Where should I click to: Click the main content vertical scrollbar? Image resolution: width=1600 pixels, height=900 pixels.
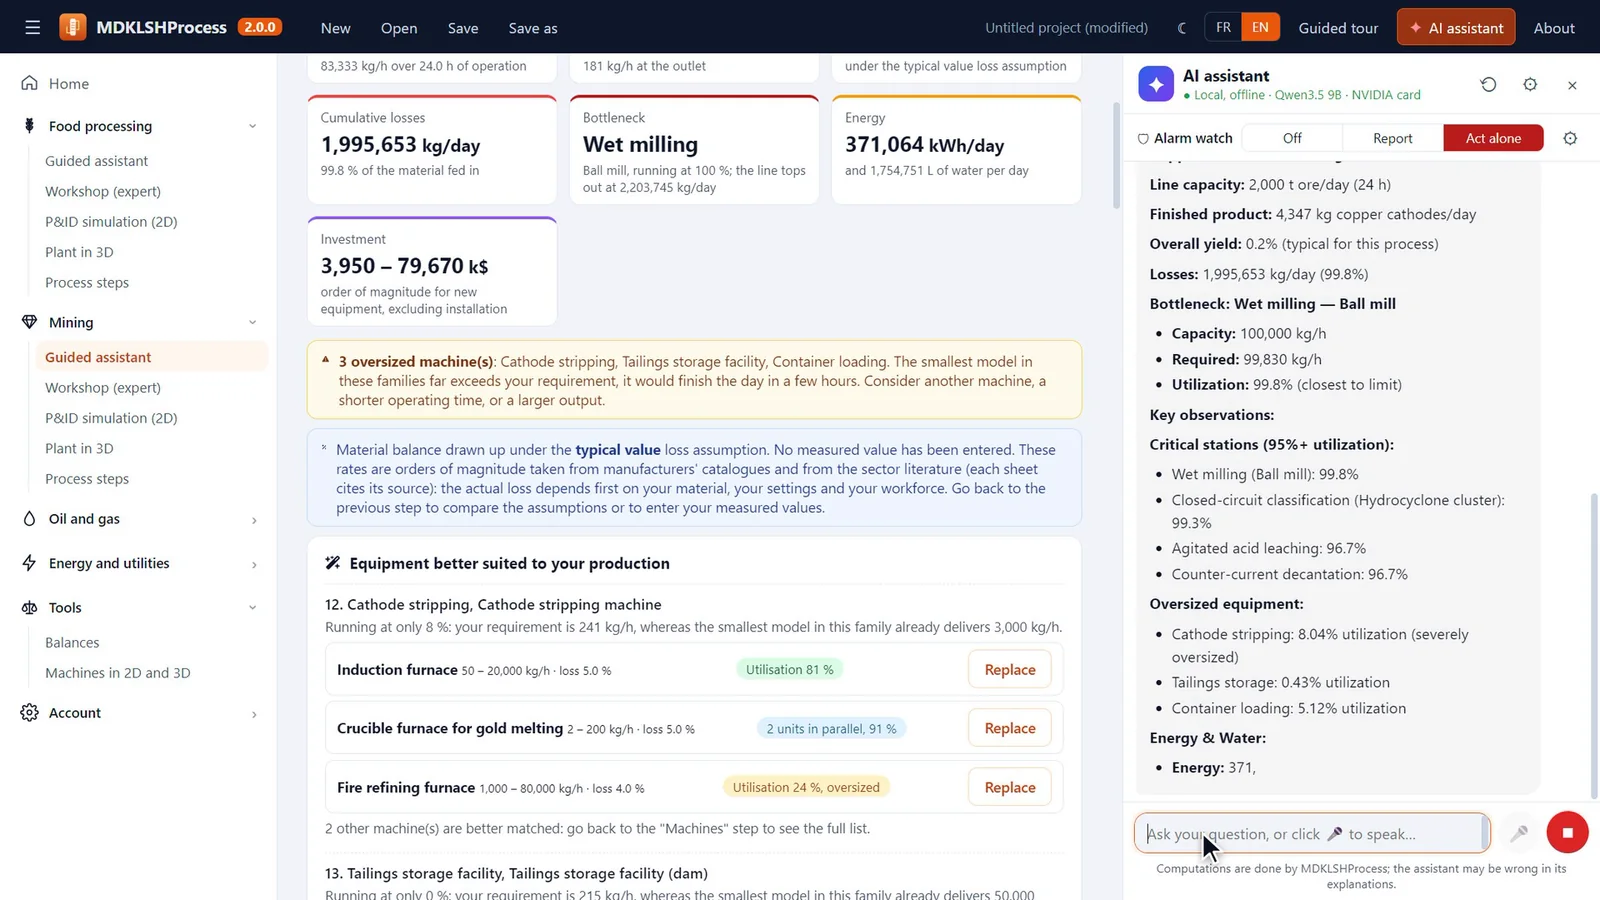point(1117,155)
